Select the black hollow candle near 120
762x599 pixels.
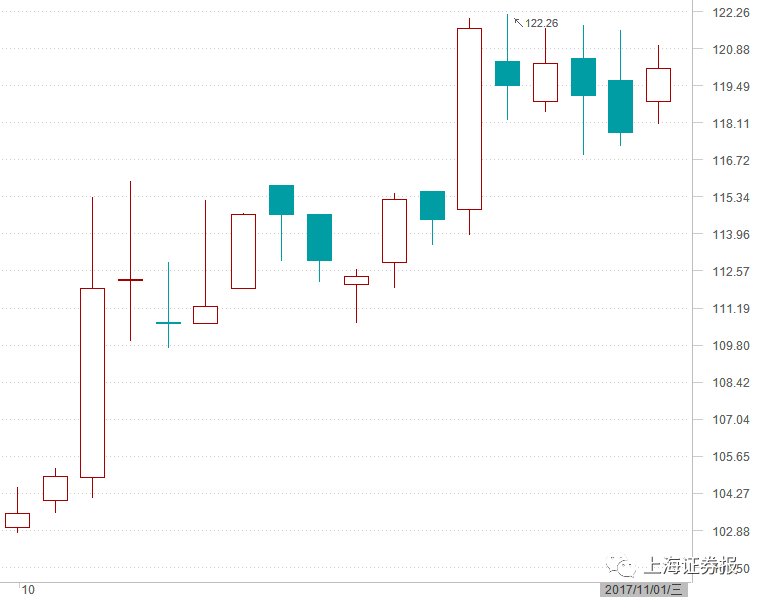pyautogui.click(x=545, y=82)
